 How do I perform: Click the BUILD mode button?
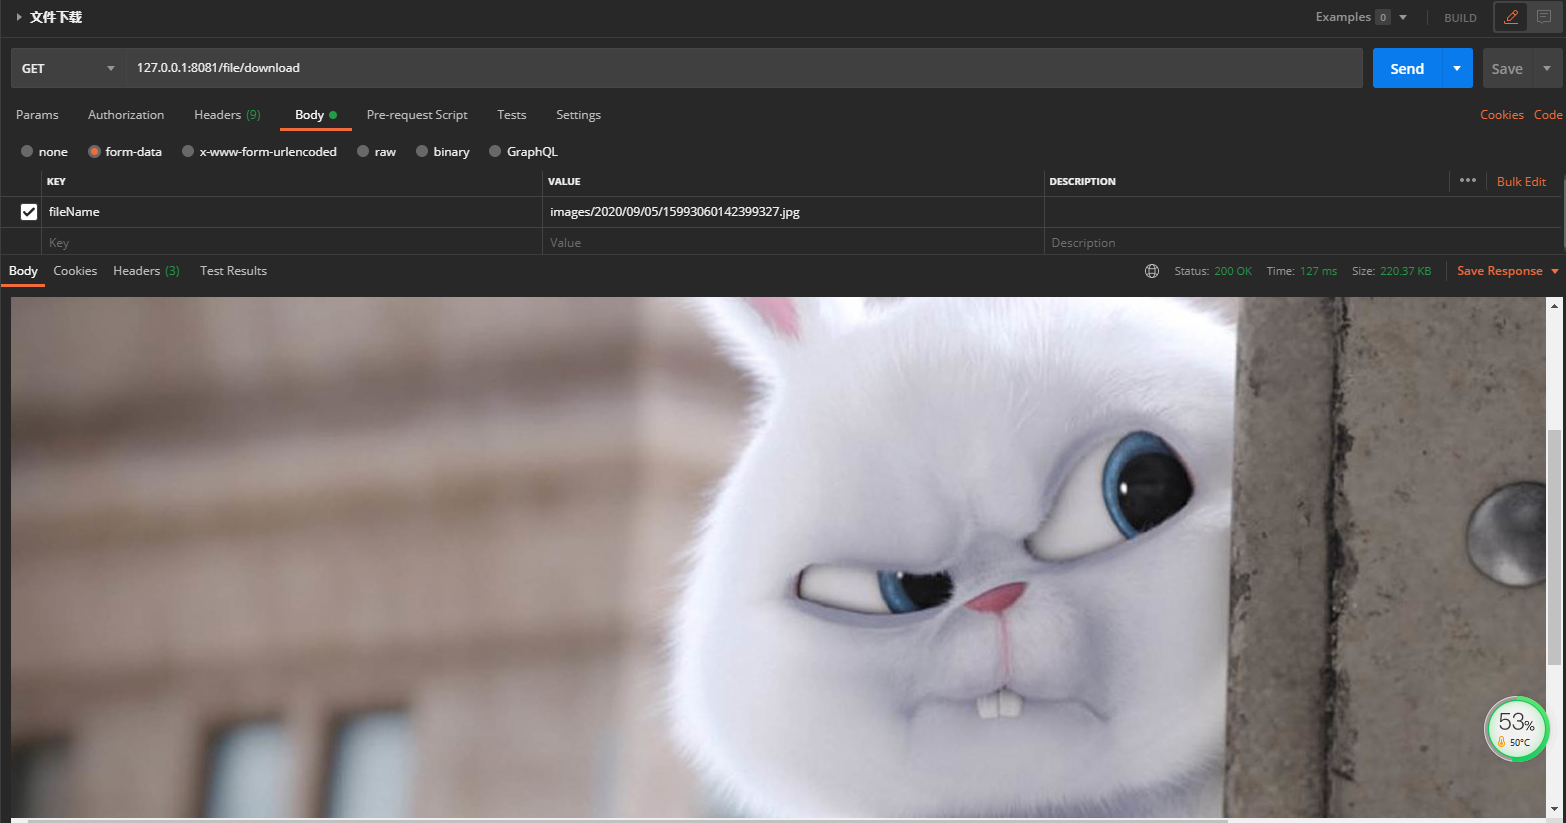(1460, 18)
